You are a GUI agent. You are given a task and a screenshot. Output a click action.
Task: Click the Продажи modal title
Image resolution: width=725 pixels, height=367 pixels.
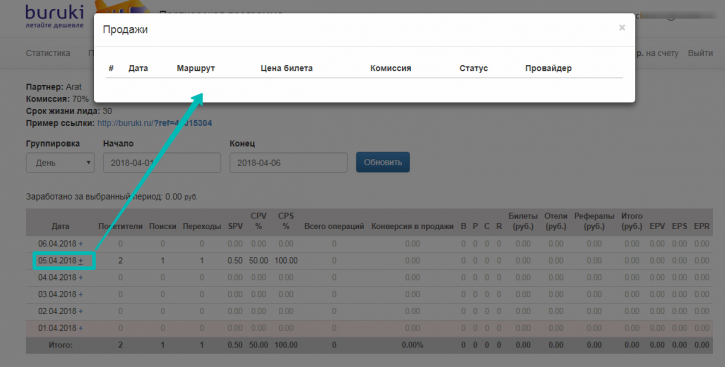pos(125,29)
